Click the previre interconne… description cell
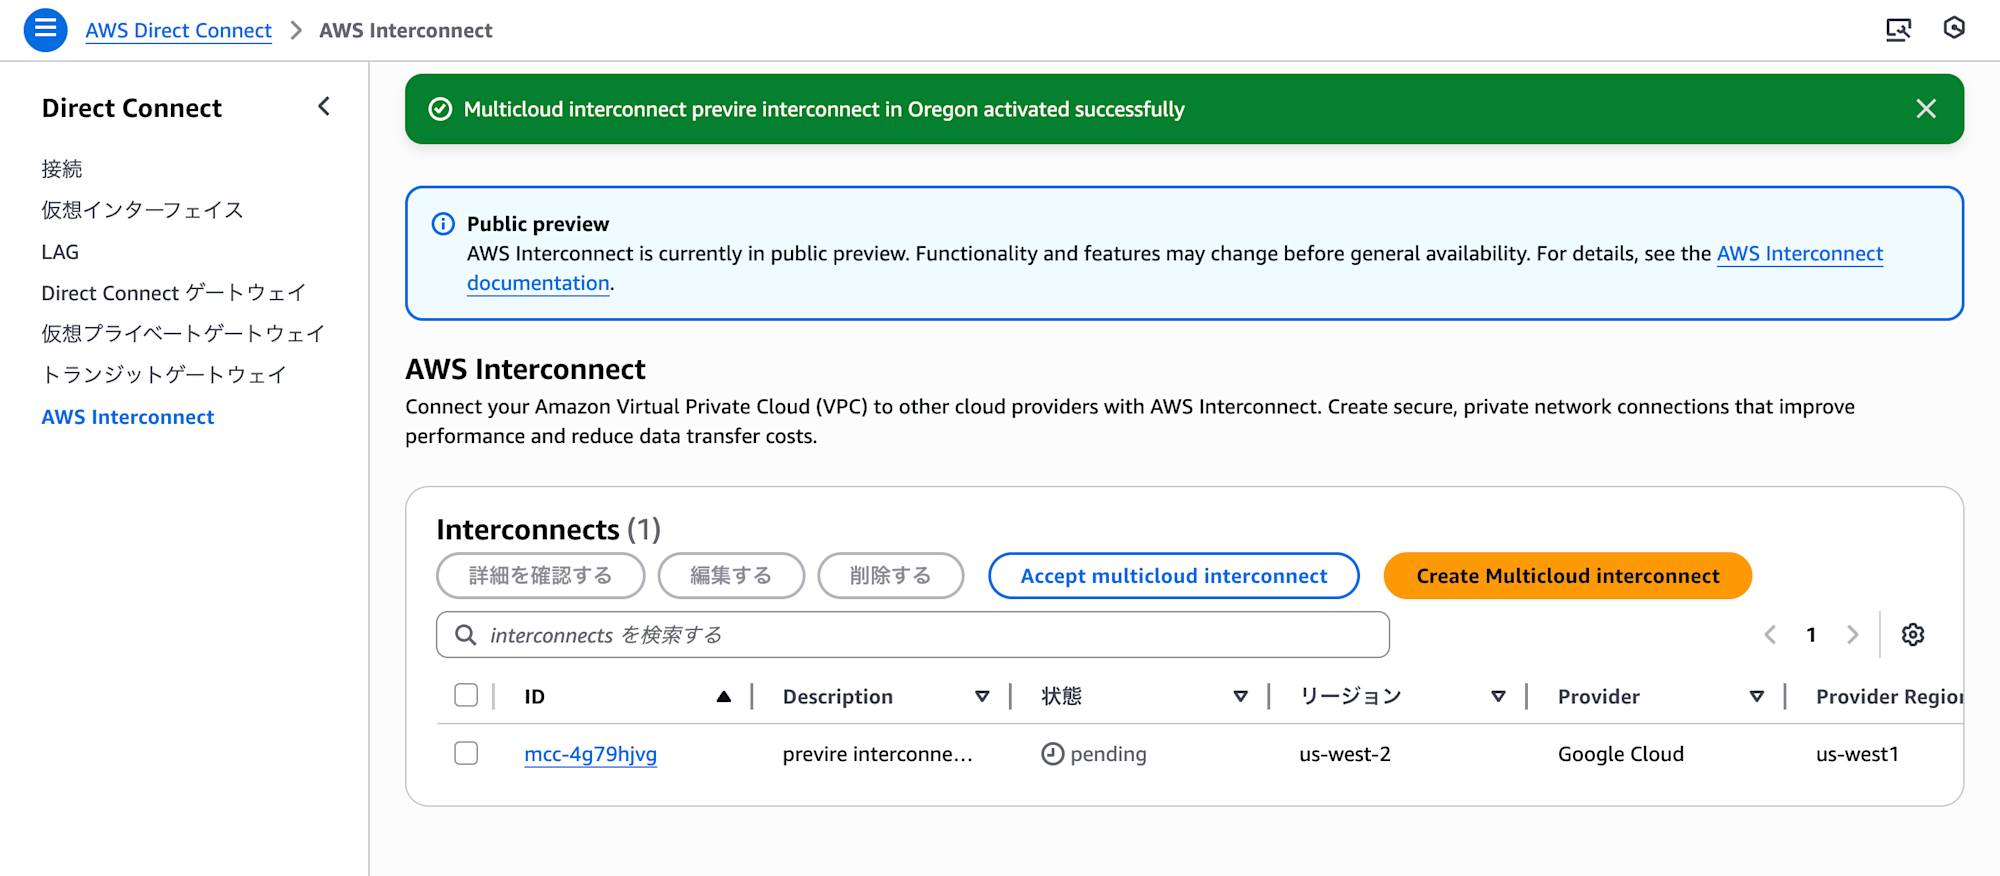2000x876 pixels. 877,754
